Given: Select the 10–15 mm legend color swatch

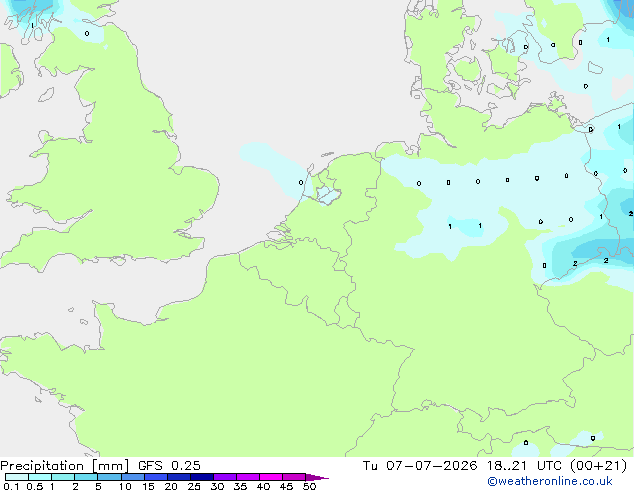Looking at the screenshot, I should [x=133, y=477].
